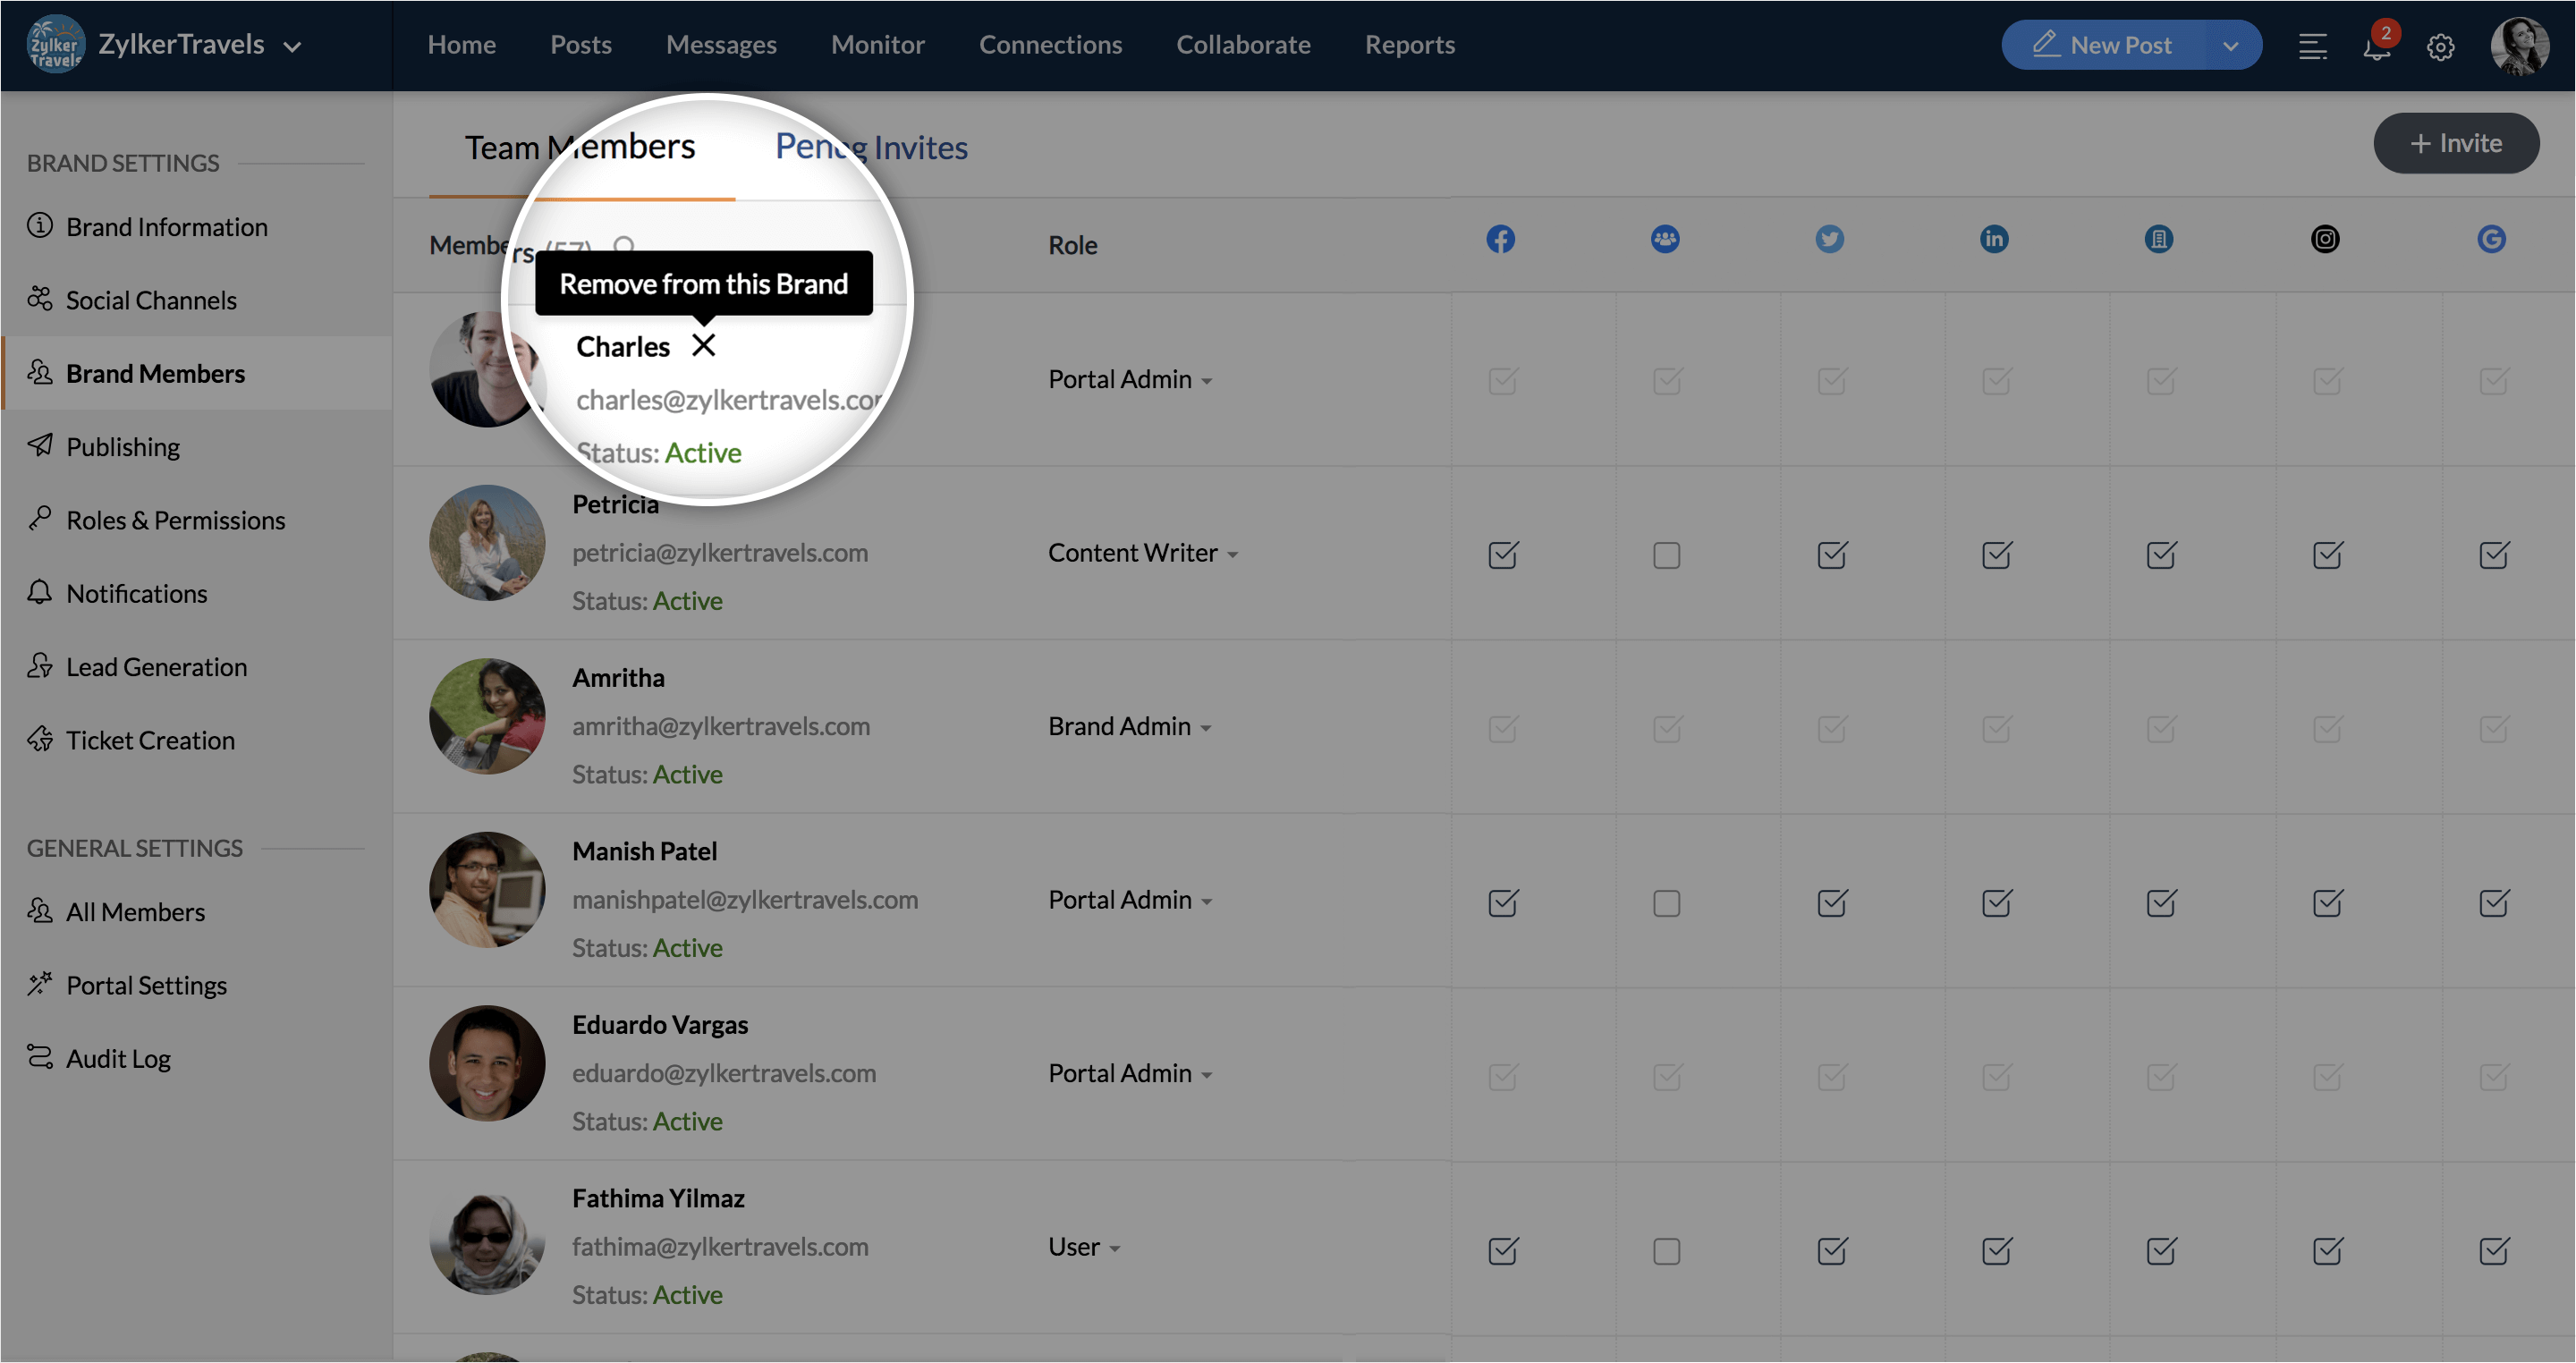Open the header list menu icon
The width and height of the screenshot is (2576, 1363).
(x=2312, y=47)
